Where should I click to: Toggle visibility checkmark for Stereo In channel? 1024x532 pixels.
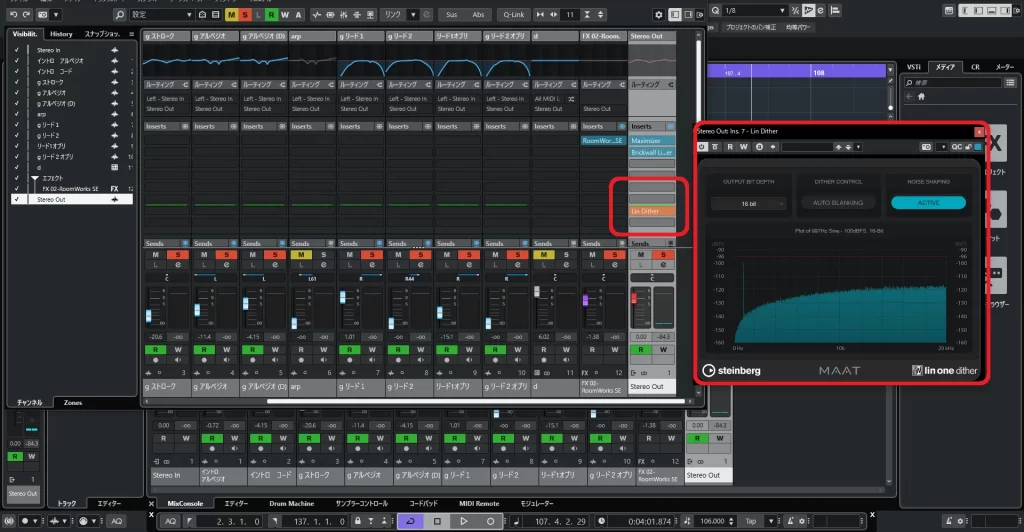click(16, 49)
